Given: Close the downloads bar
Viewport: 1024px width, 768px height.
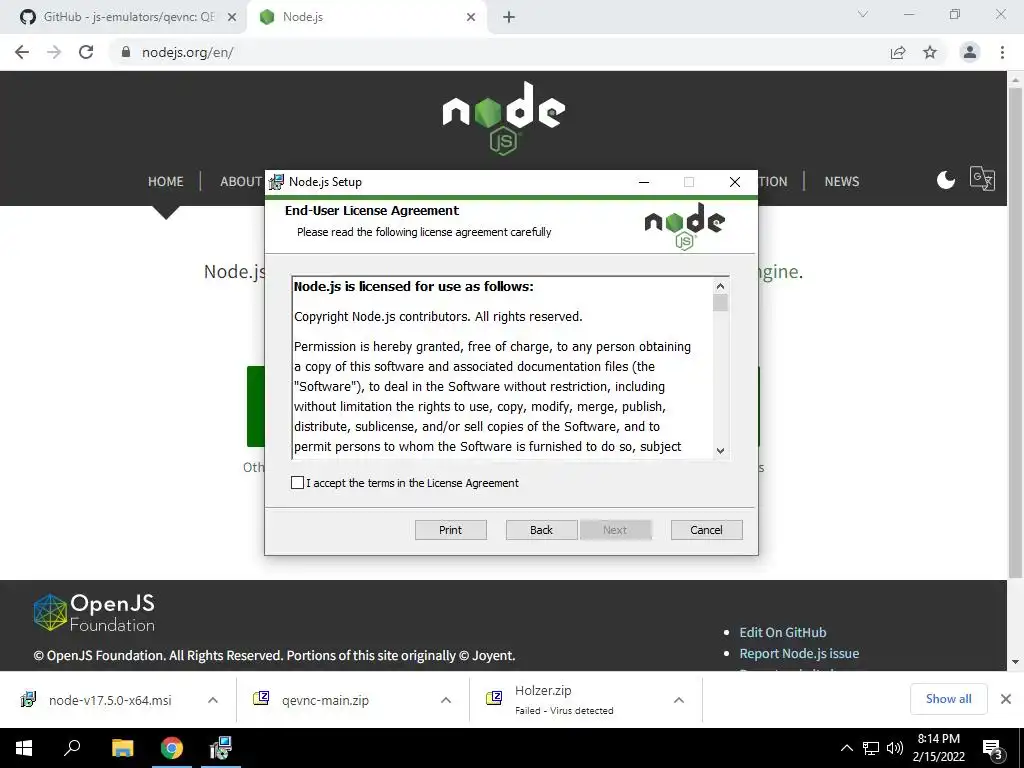Looking at the screenshot, I should click(1006, 699).
